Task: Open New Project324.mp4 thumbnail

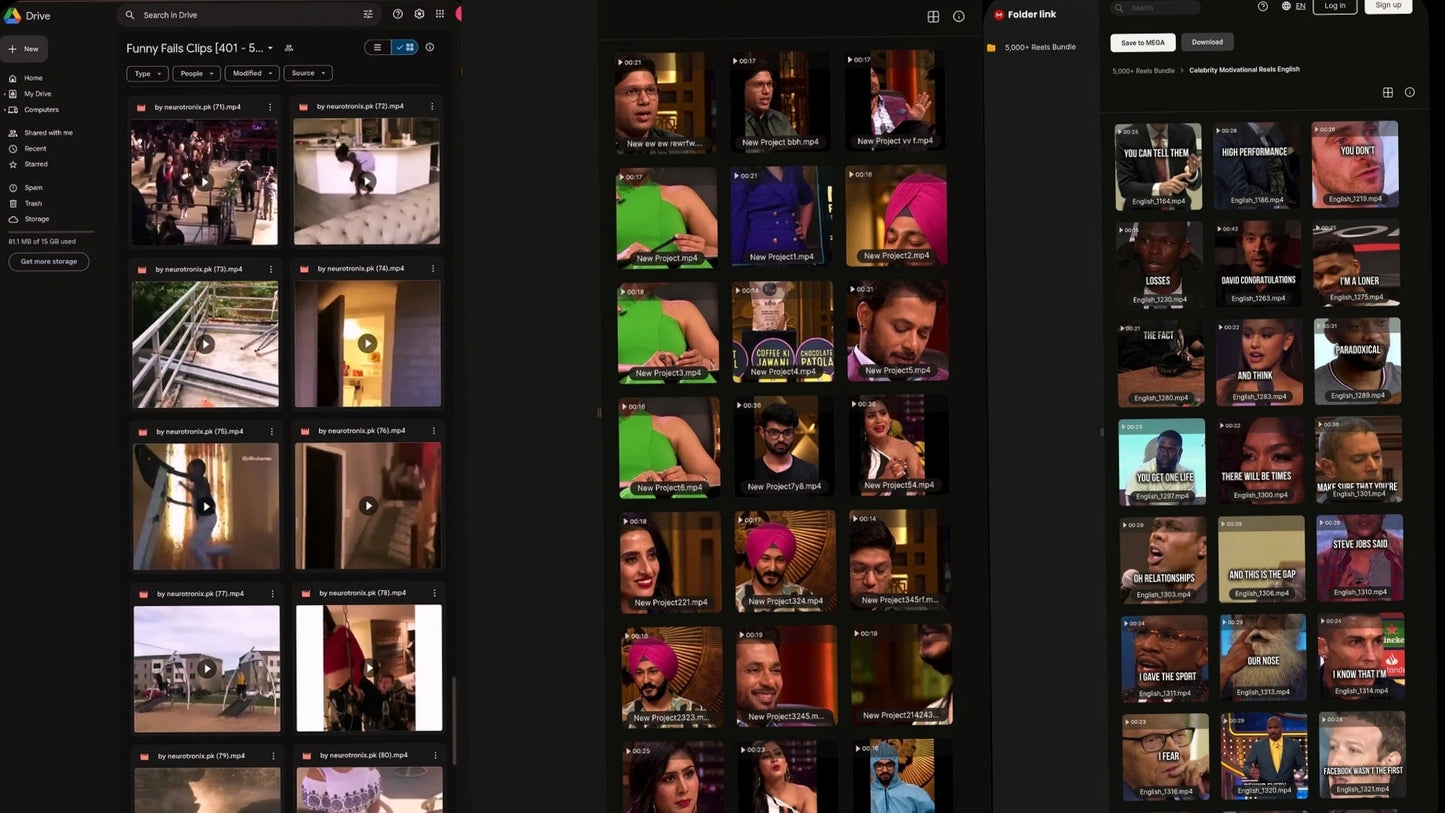Action: point(785,561)
